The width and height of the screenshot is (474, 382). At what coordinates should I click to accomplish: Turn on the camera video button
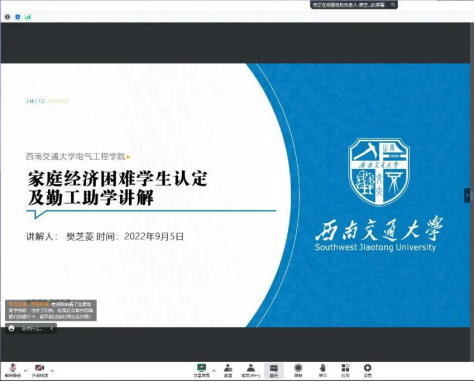click(40, 370)
